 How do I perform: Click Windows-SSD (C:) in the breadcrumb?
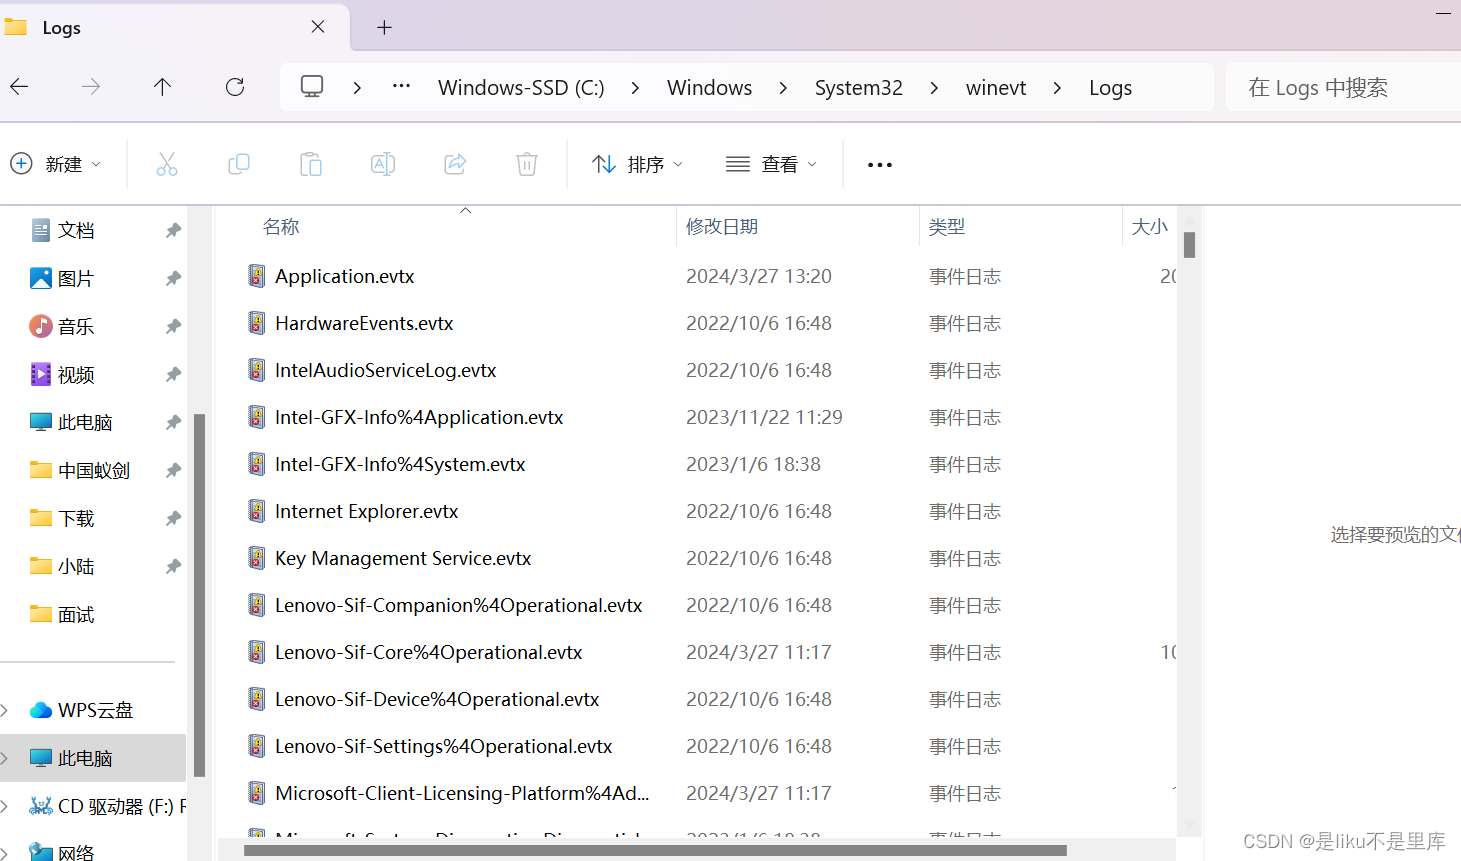(x=521, y=88)
